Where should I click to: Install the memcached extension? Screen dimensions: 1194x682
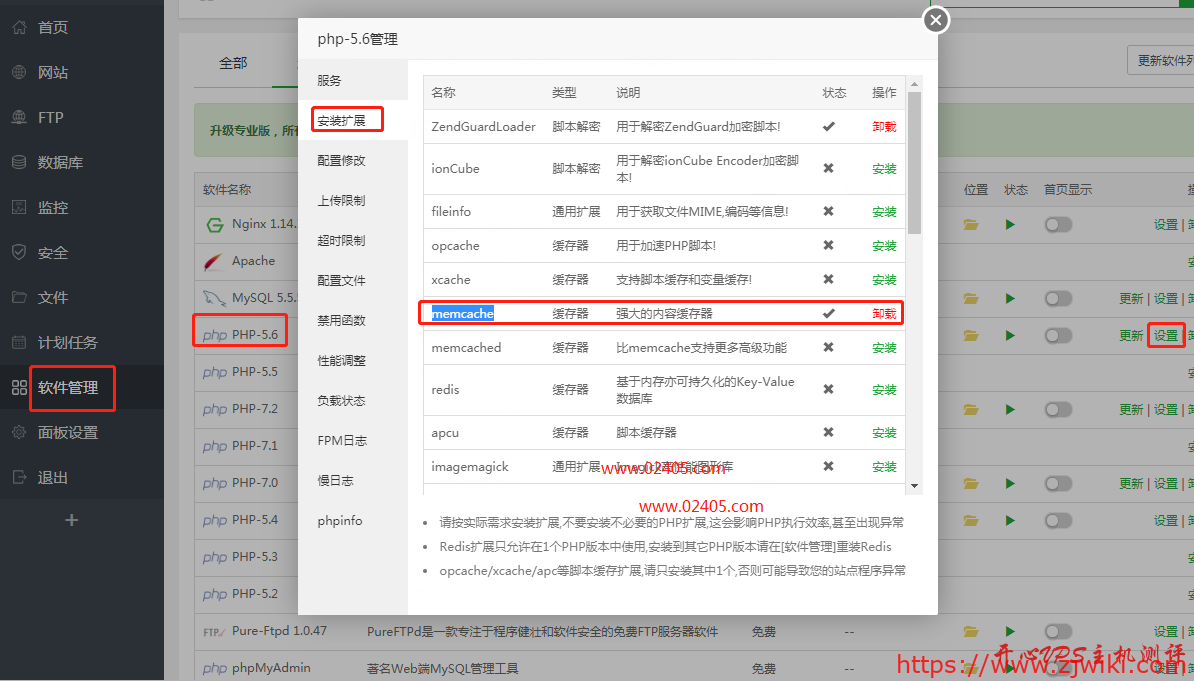coord(884,348)
